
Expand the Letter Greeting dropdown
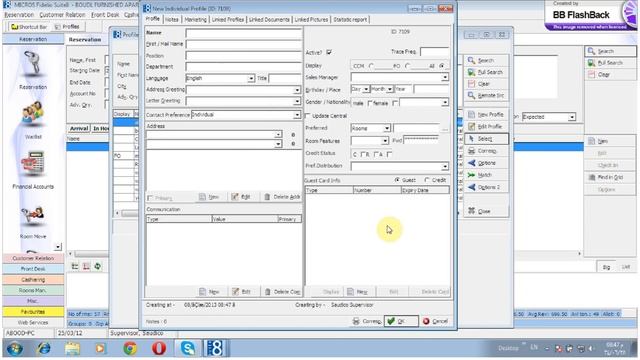[x=297, y=101]
